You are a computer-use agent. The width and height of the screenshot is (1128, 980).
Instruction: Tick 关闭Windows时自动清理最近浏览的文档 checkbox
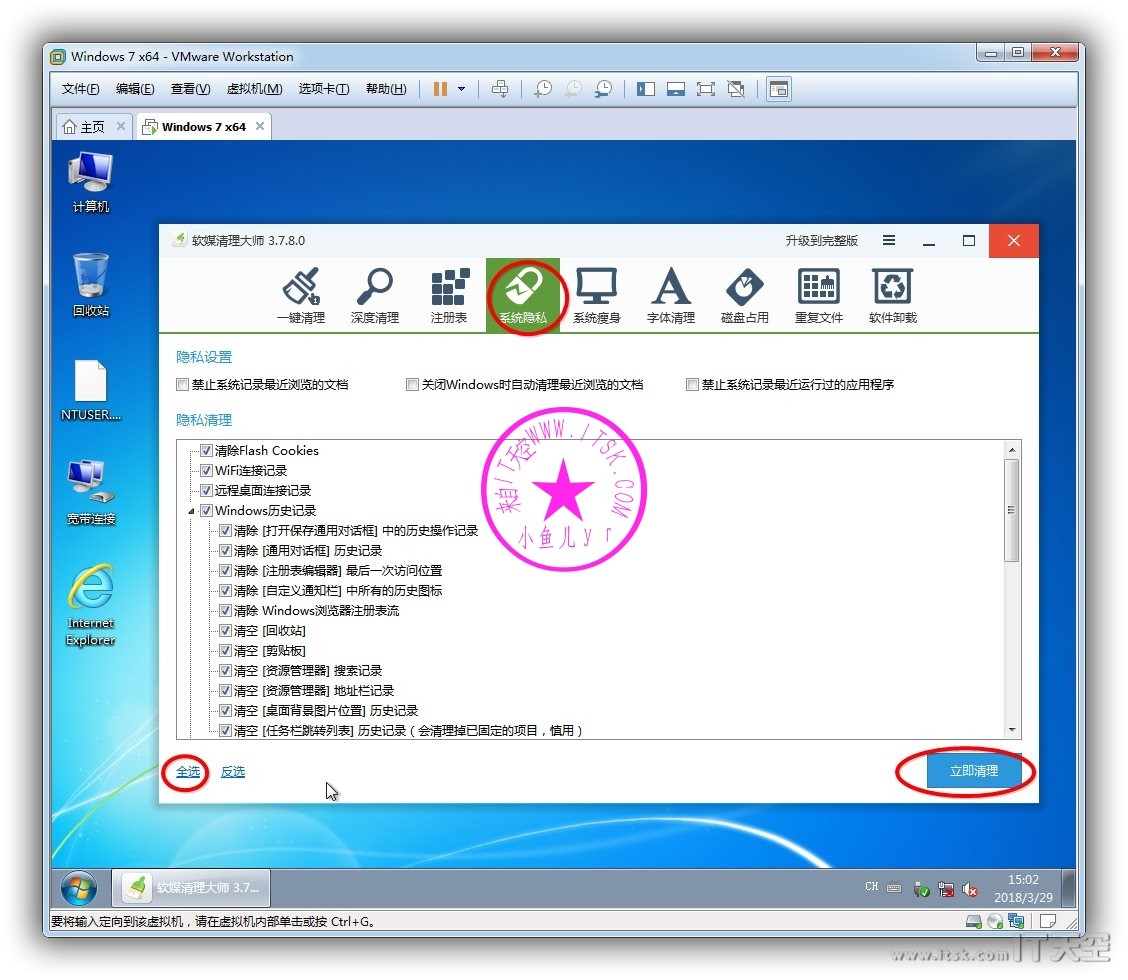pyautogui.click(x=412, y=385)
